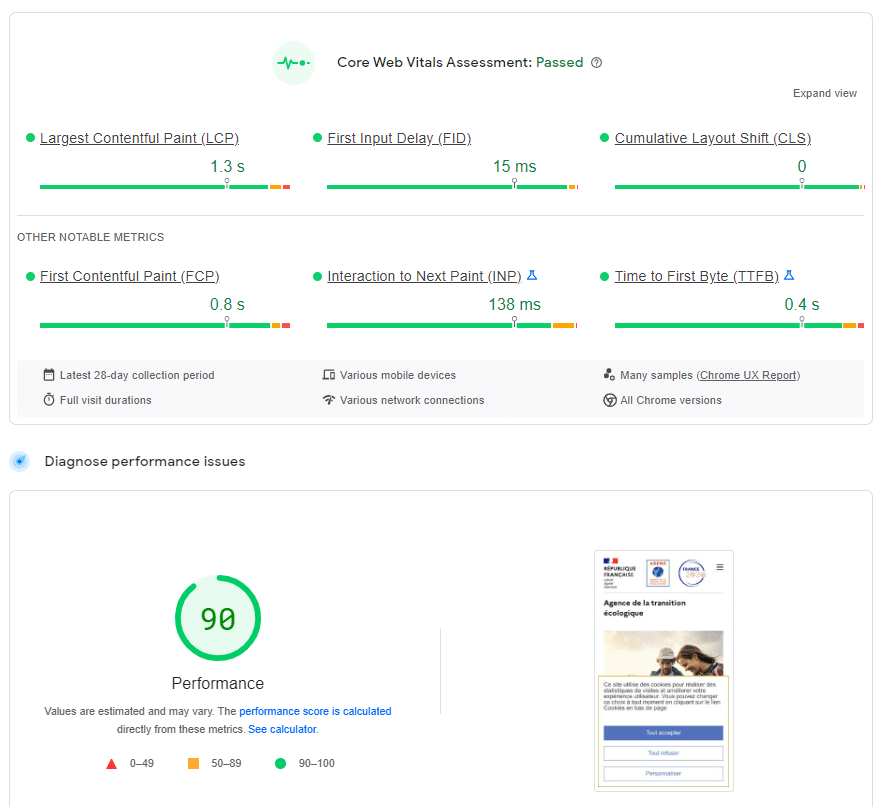Open Cumulative Layout Shift (CLS) details
Viewport: 883px width, 807px height.
pos(712,138)
